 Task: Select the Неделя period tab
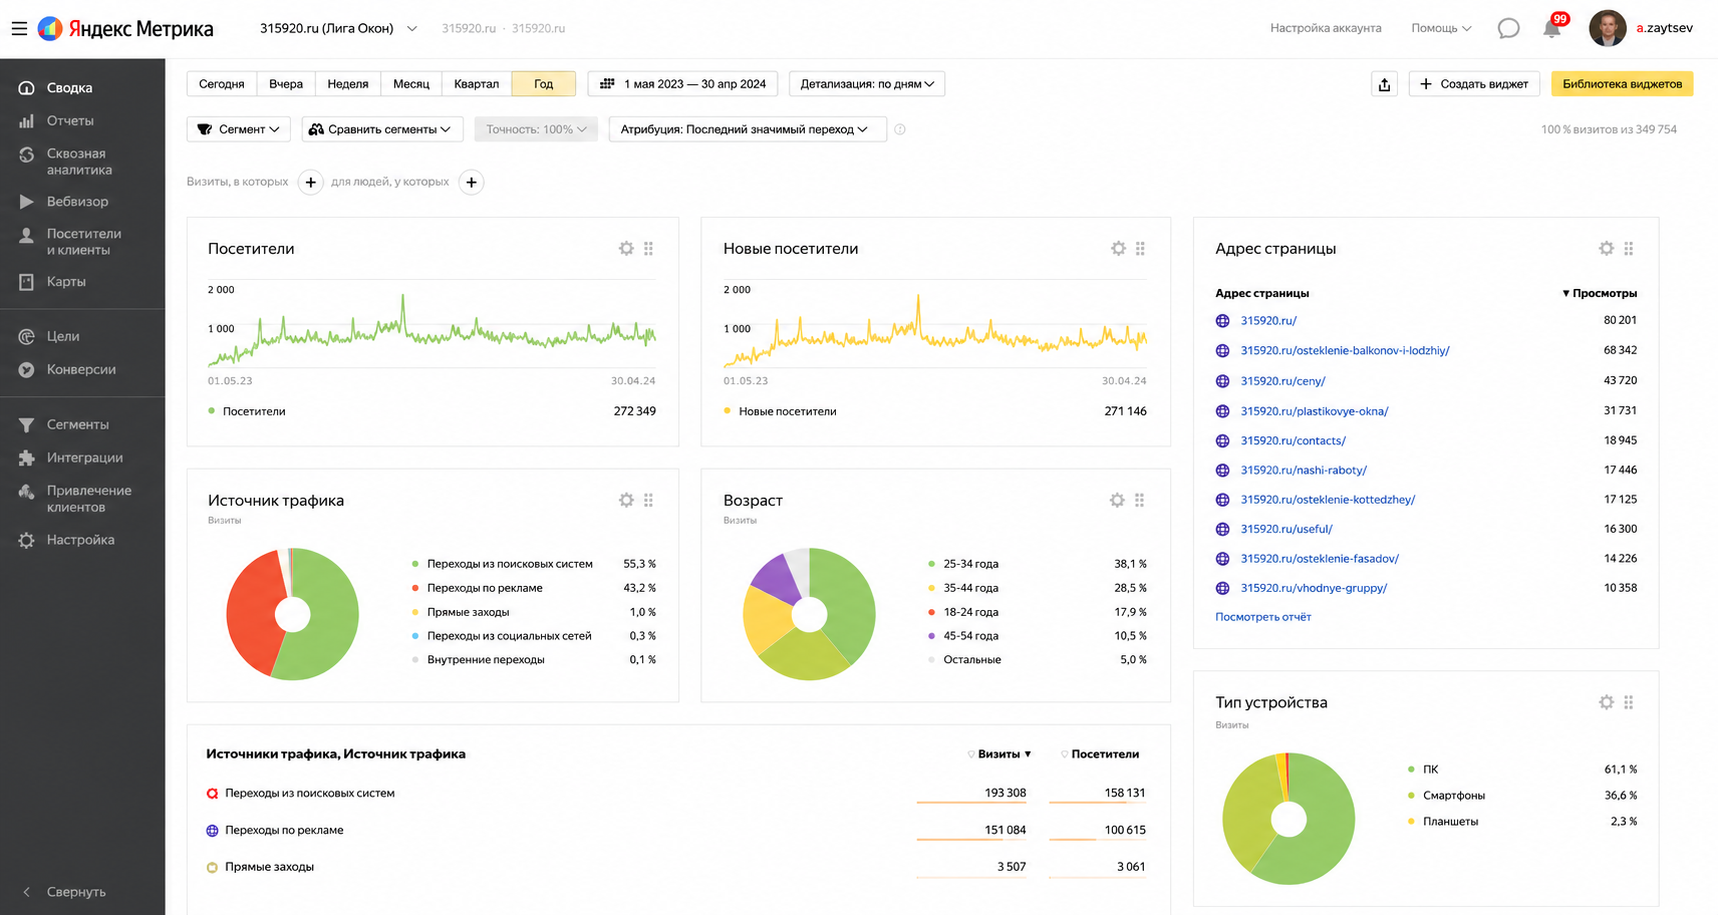[348, 84]
